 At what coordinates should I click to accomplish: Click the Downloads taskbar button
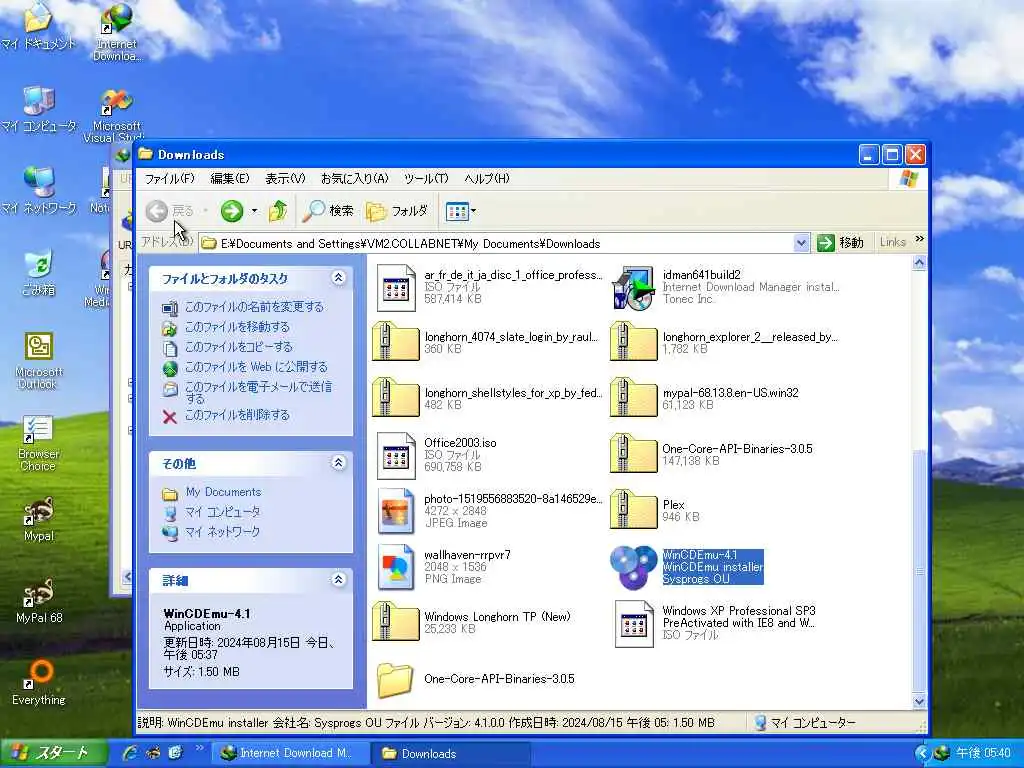pyautogui.click(x=451, y=754)
